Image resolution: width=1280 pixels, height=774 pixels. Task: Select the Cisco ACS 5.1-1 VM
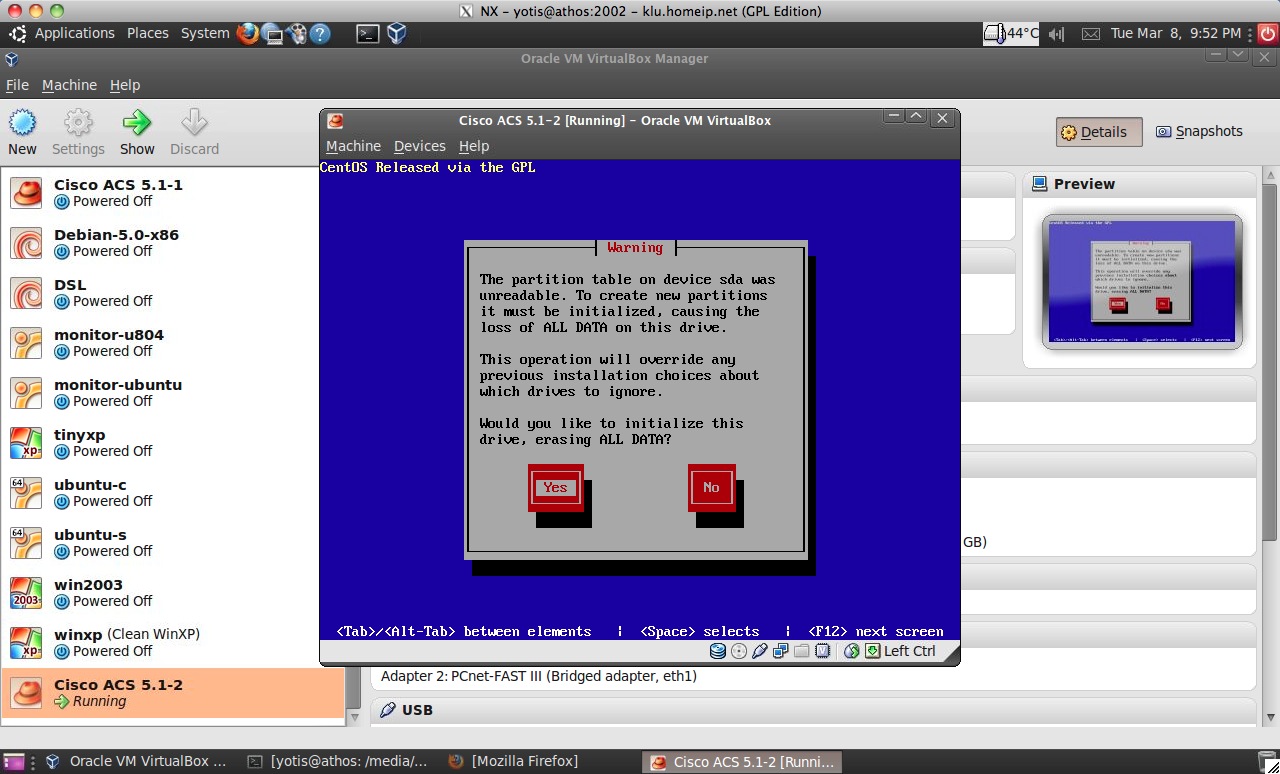(173, 193)
